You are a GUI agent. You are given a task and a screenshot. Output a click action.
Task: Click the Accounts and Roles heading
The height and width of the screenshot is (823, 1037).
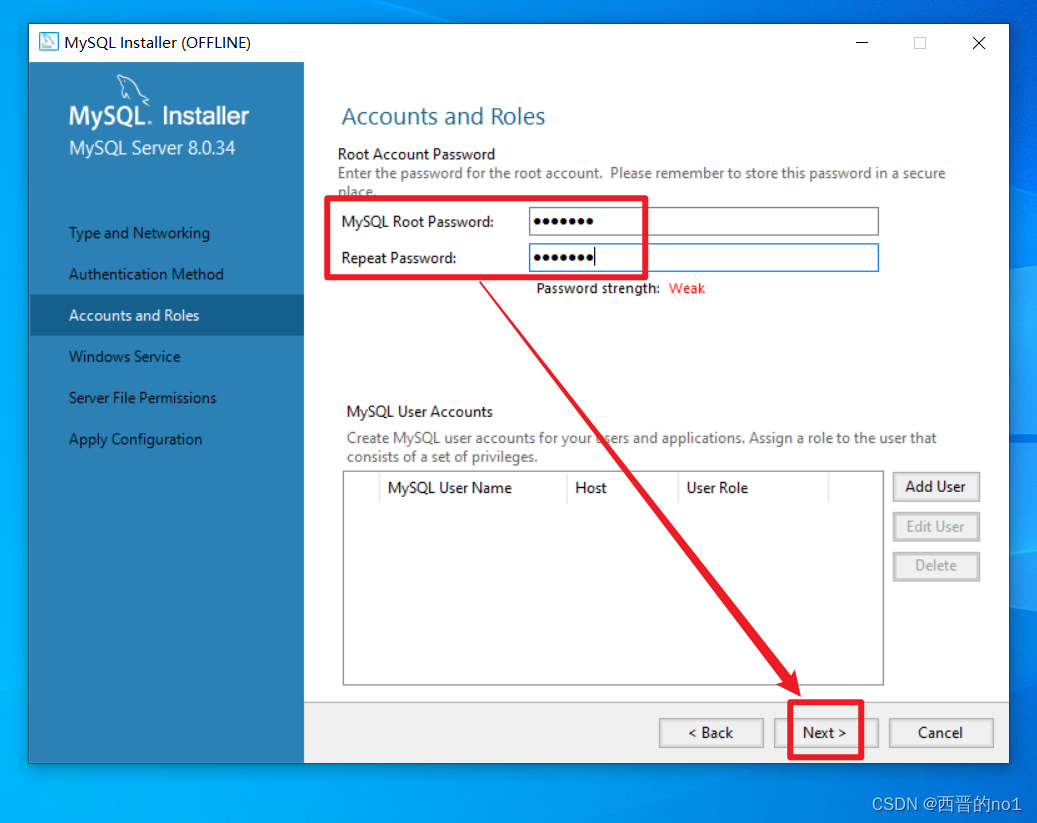pyautogui.click(x=443, y=116)
